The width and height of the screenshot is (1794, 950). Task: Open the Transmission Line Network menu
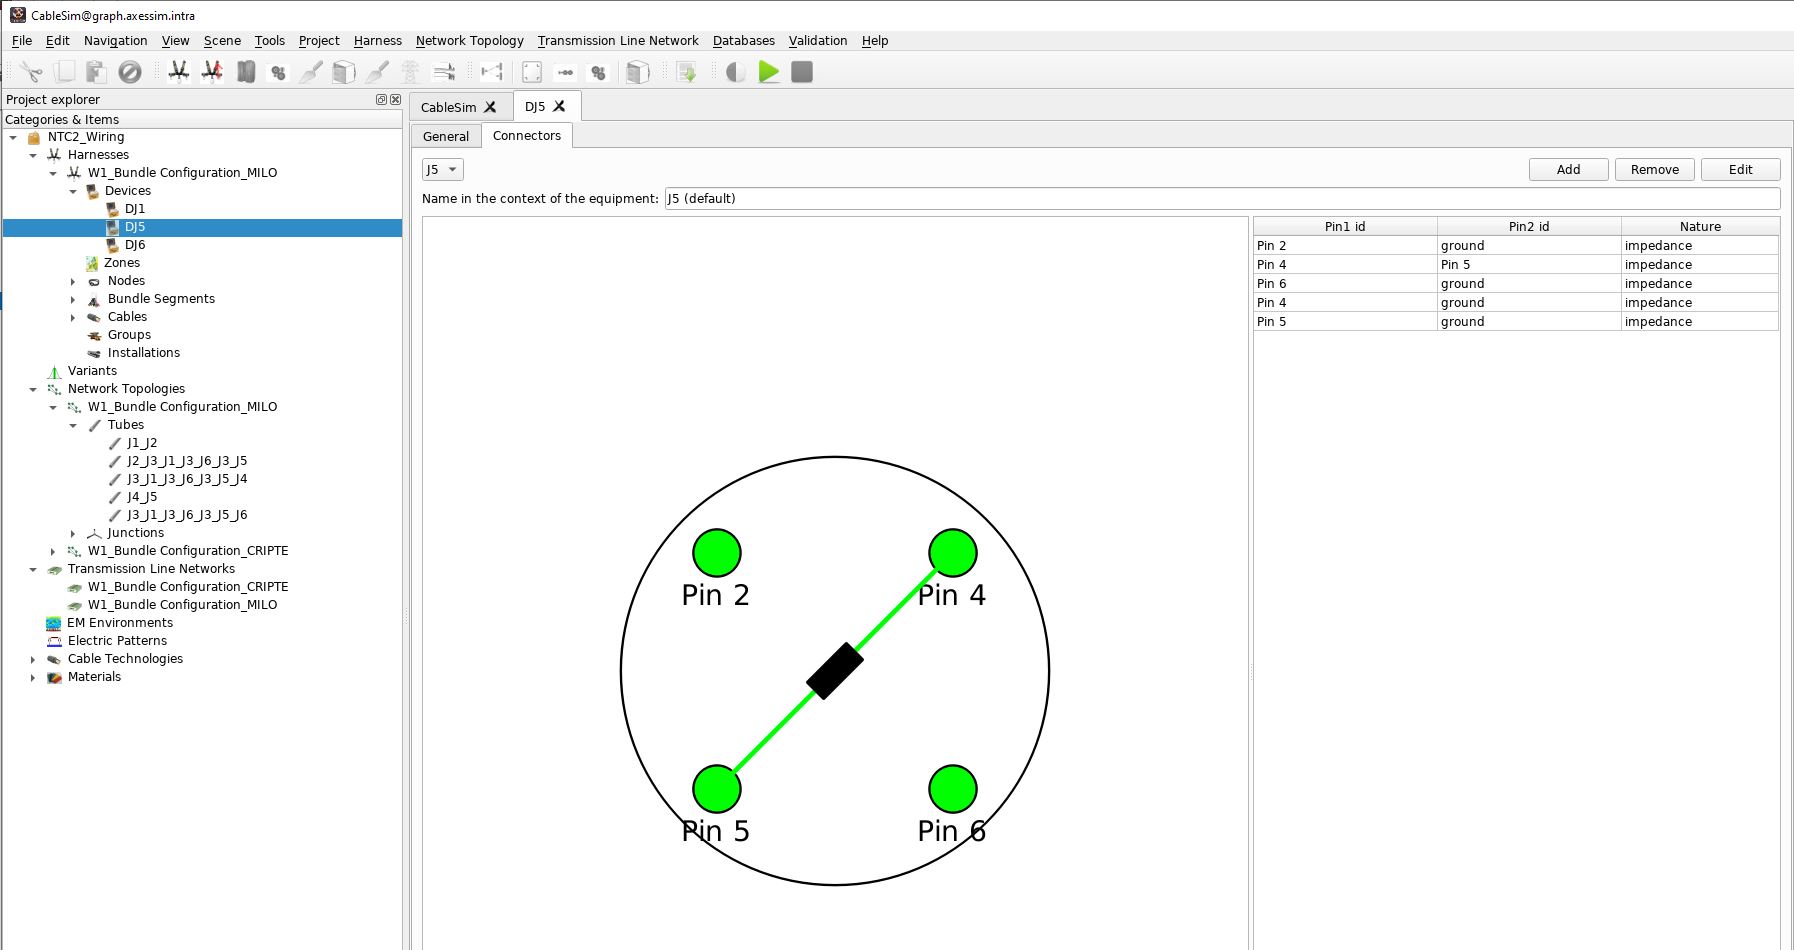[x=617, y=40]
